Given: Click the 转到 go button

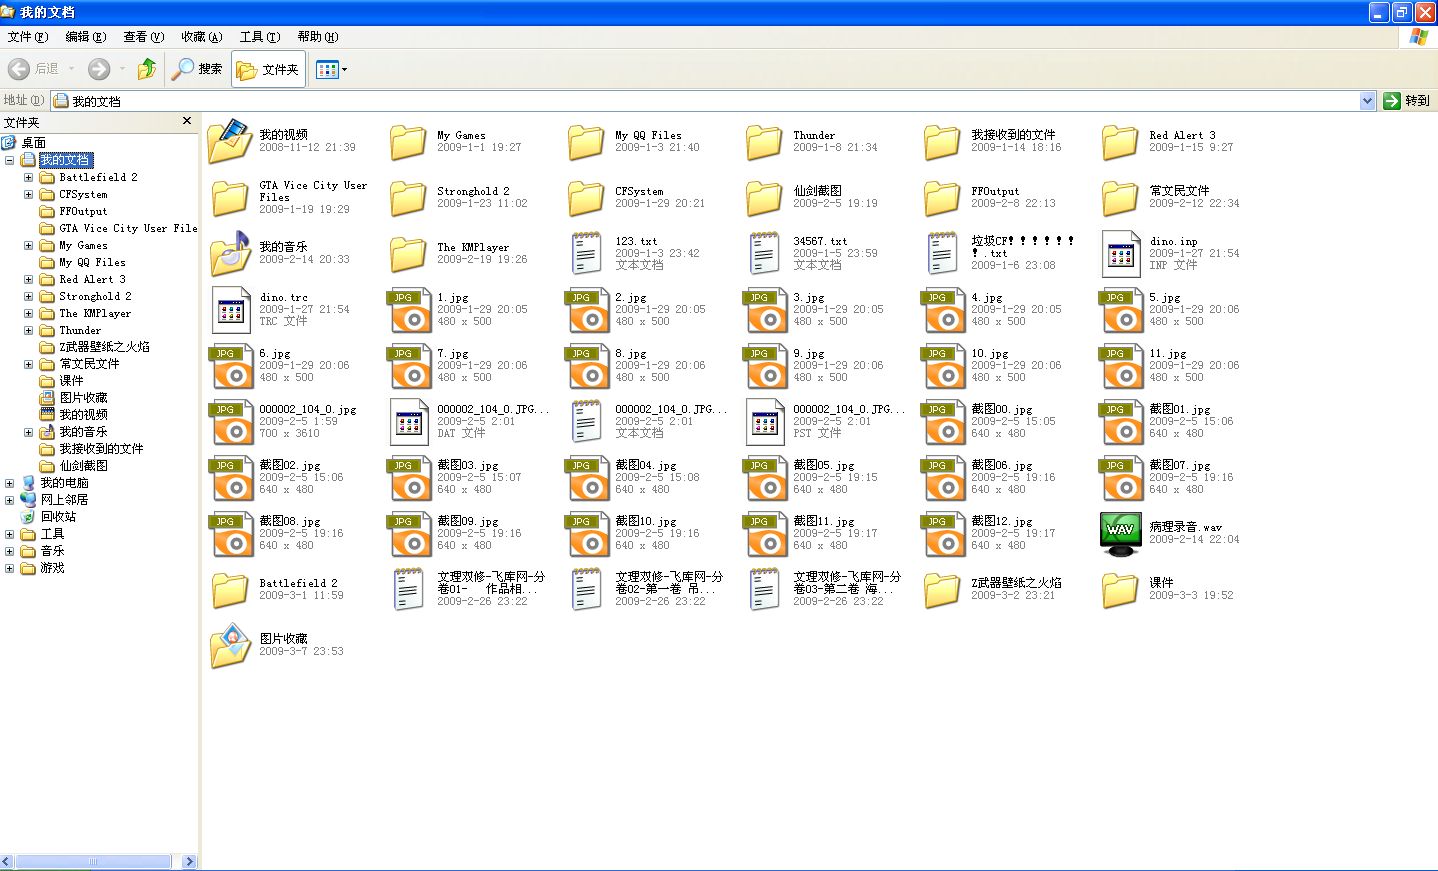Looking at the screenshot, I should click(1407, 100).
